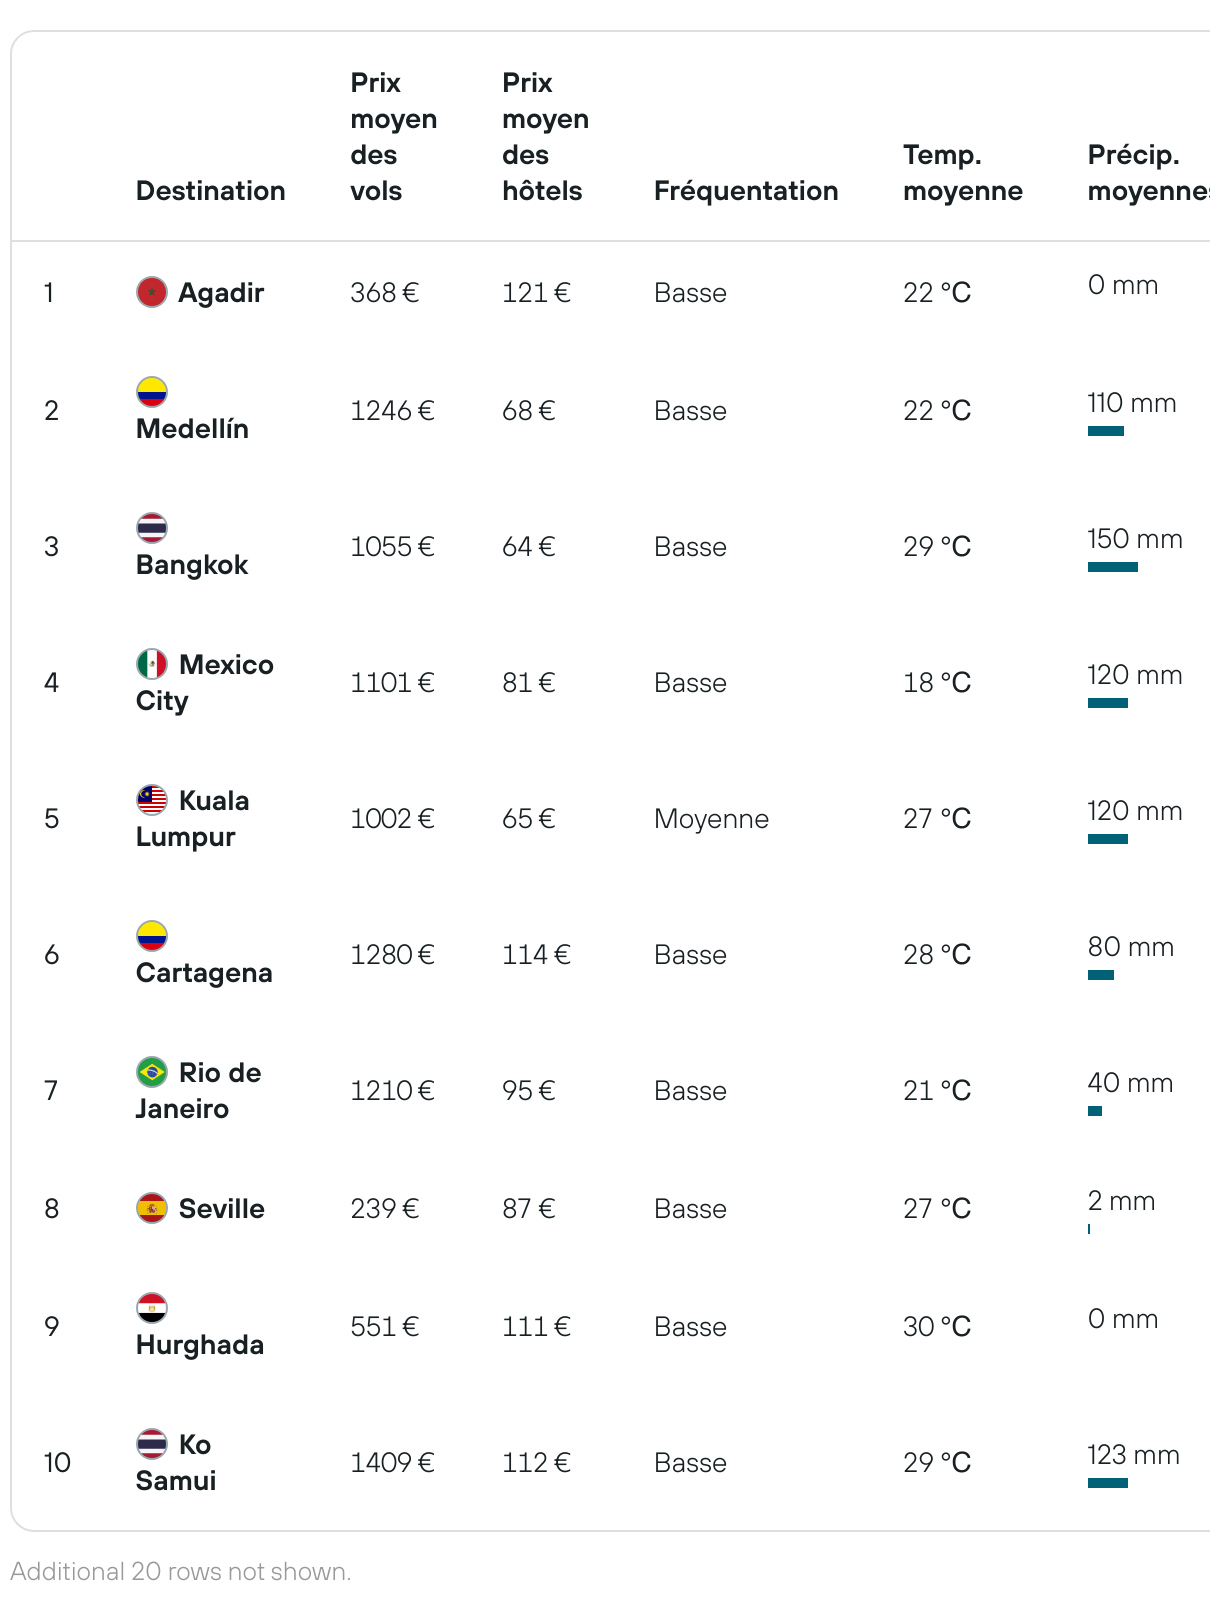Click the Thailand flag above Bangkok
Viewport: 1220px width, 1598px height.
[x=152, y=528]
